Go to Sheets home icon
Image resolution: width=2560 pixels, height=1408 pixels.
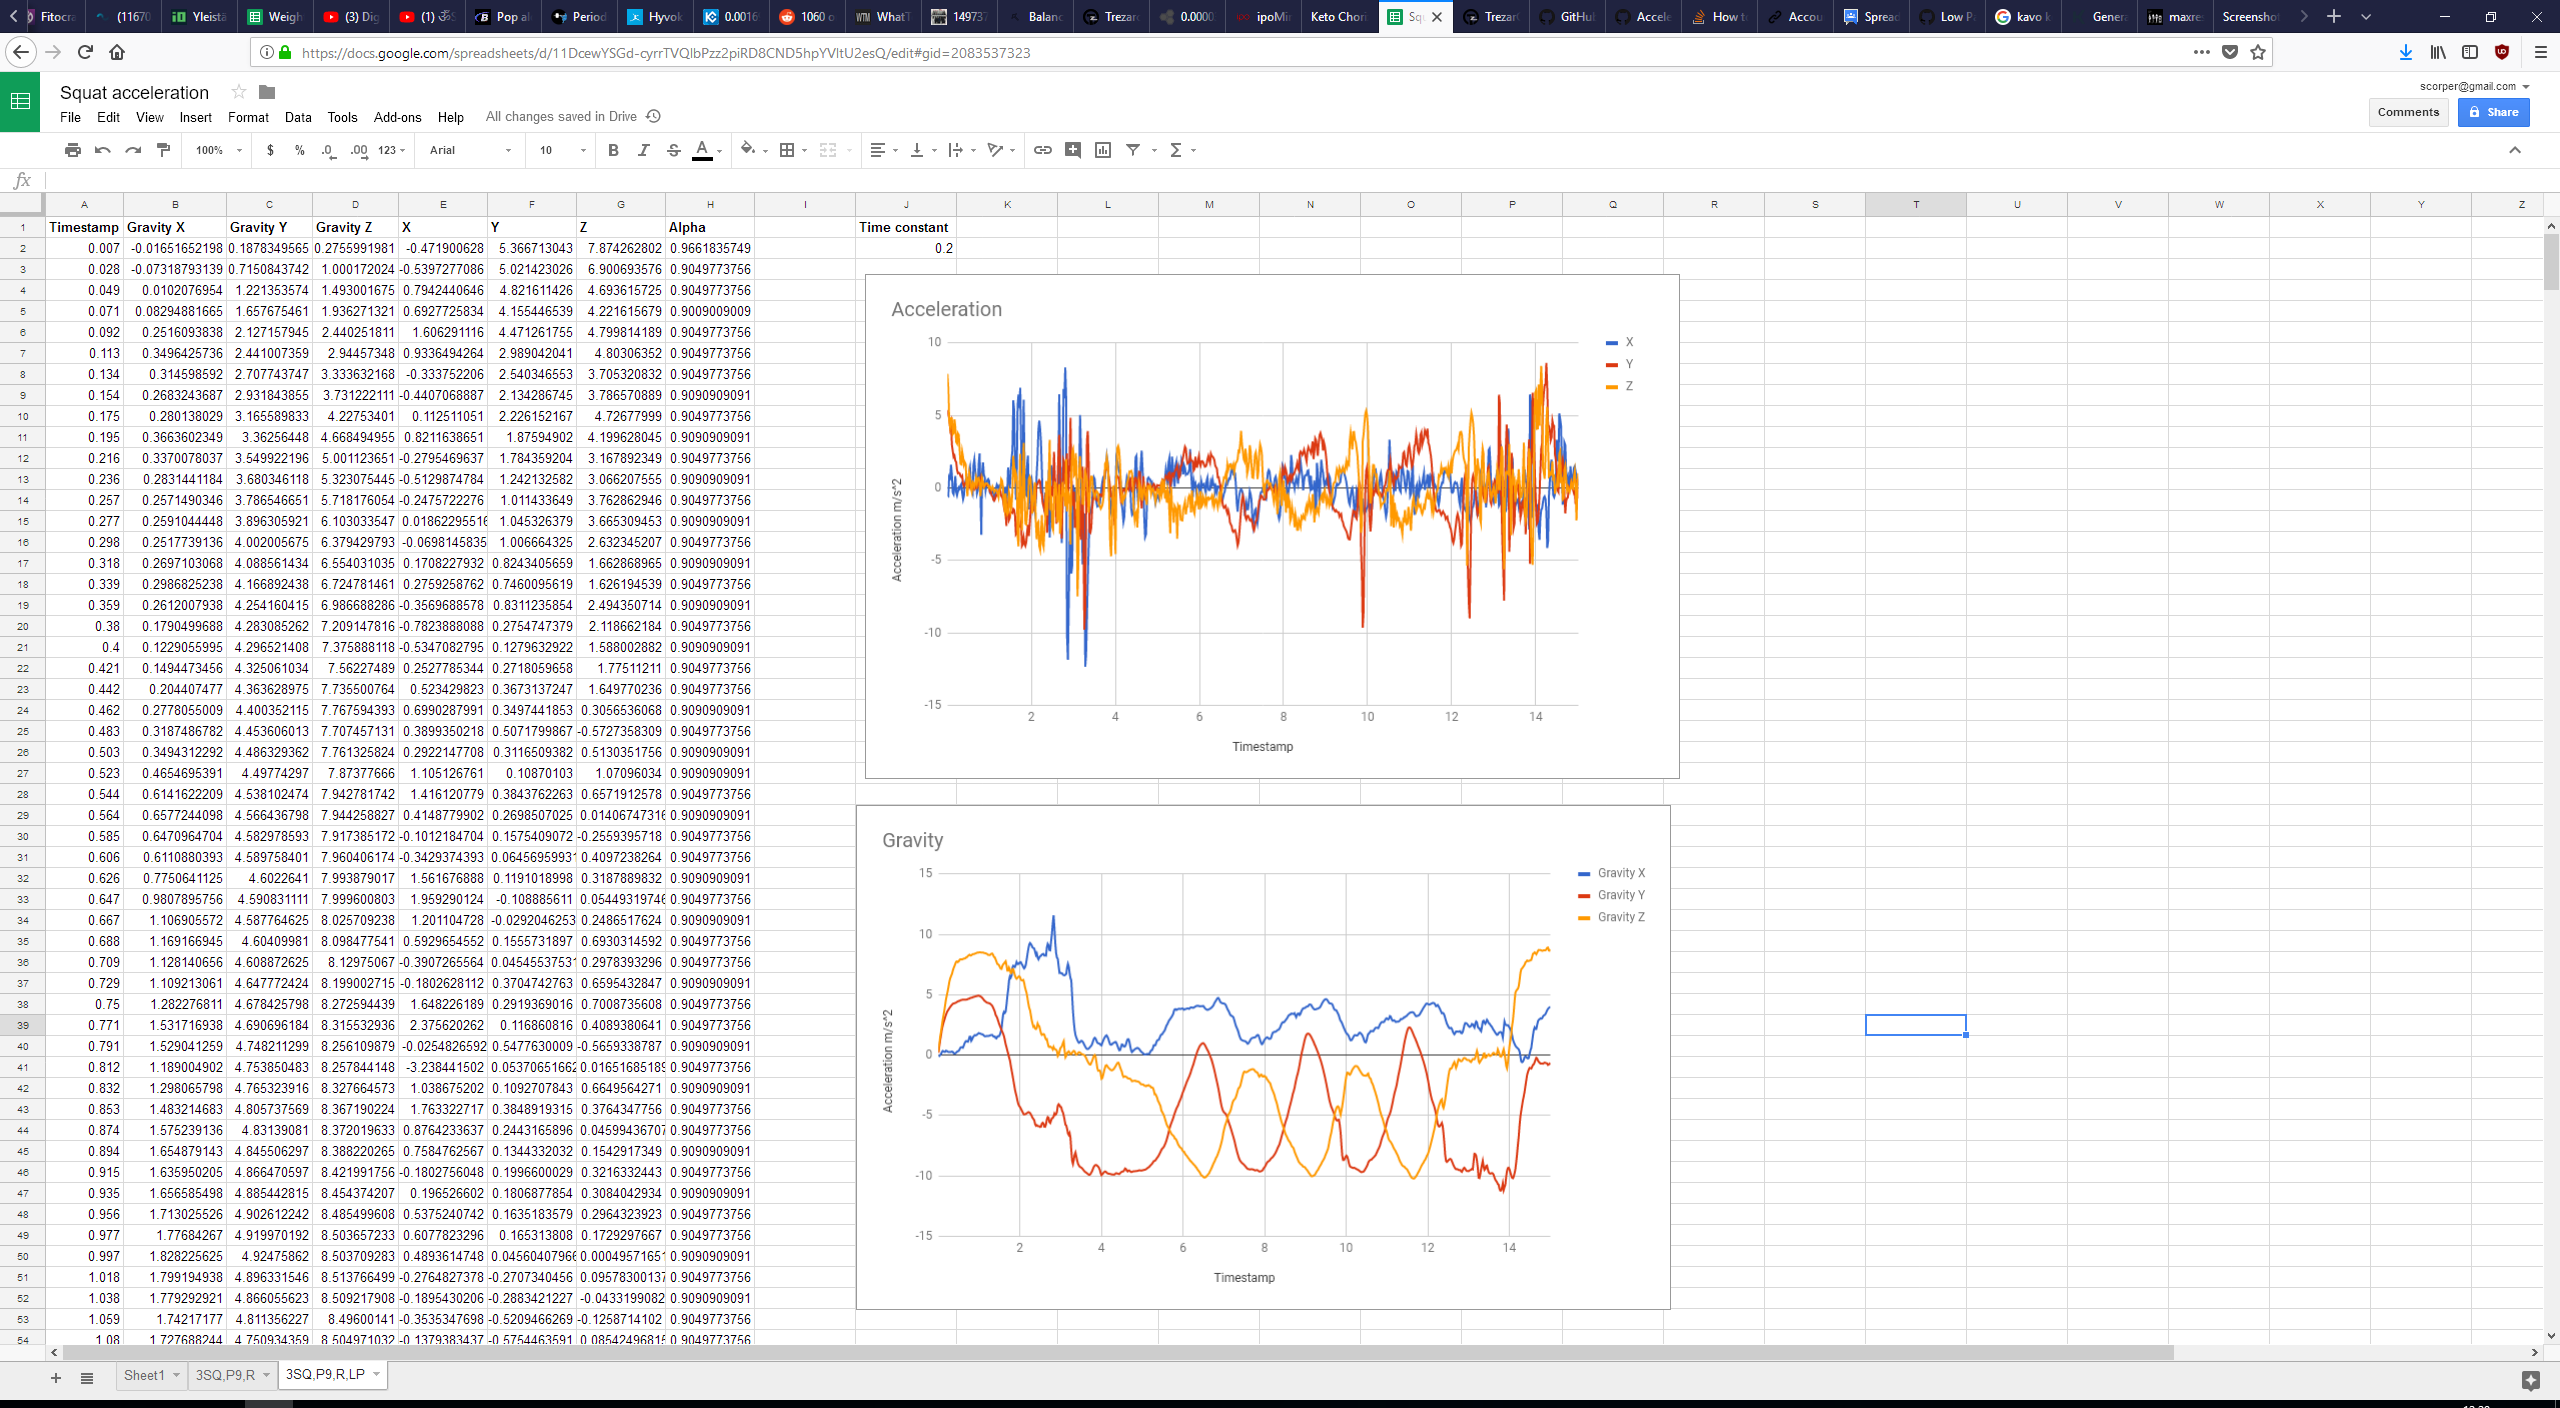20,101
